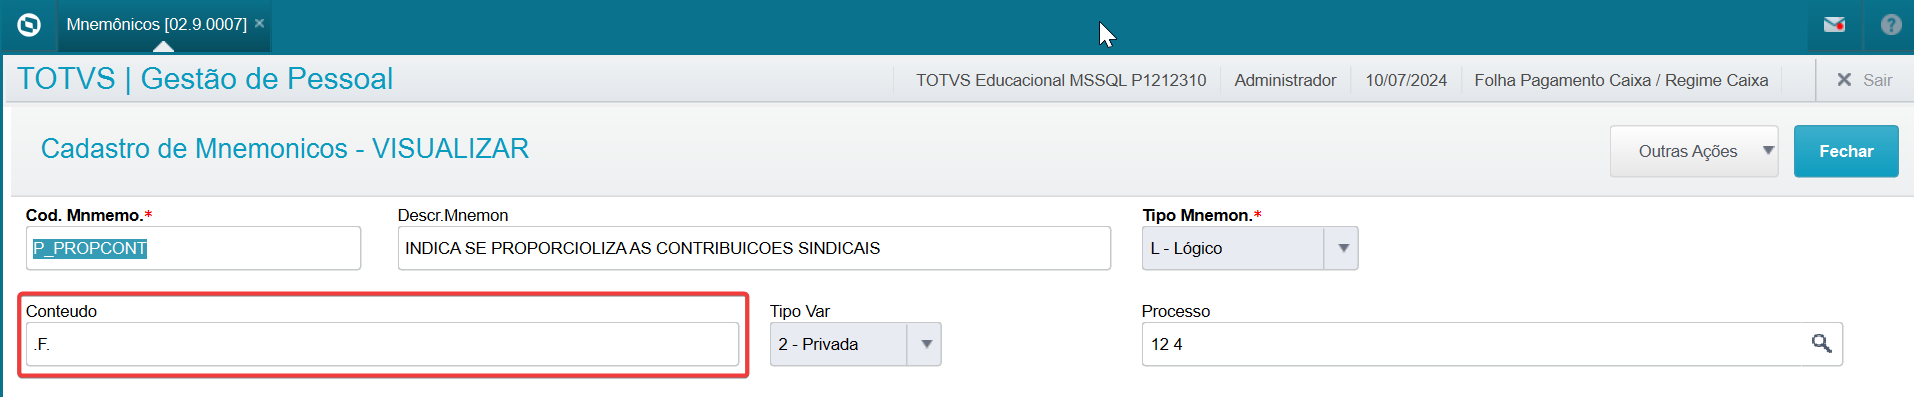Expand the Outras Ações dropdown arrow
Viewport: 1914px width, 397px height.
pyautogui.click(x=1767, y=151)
